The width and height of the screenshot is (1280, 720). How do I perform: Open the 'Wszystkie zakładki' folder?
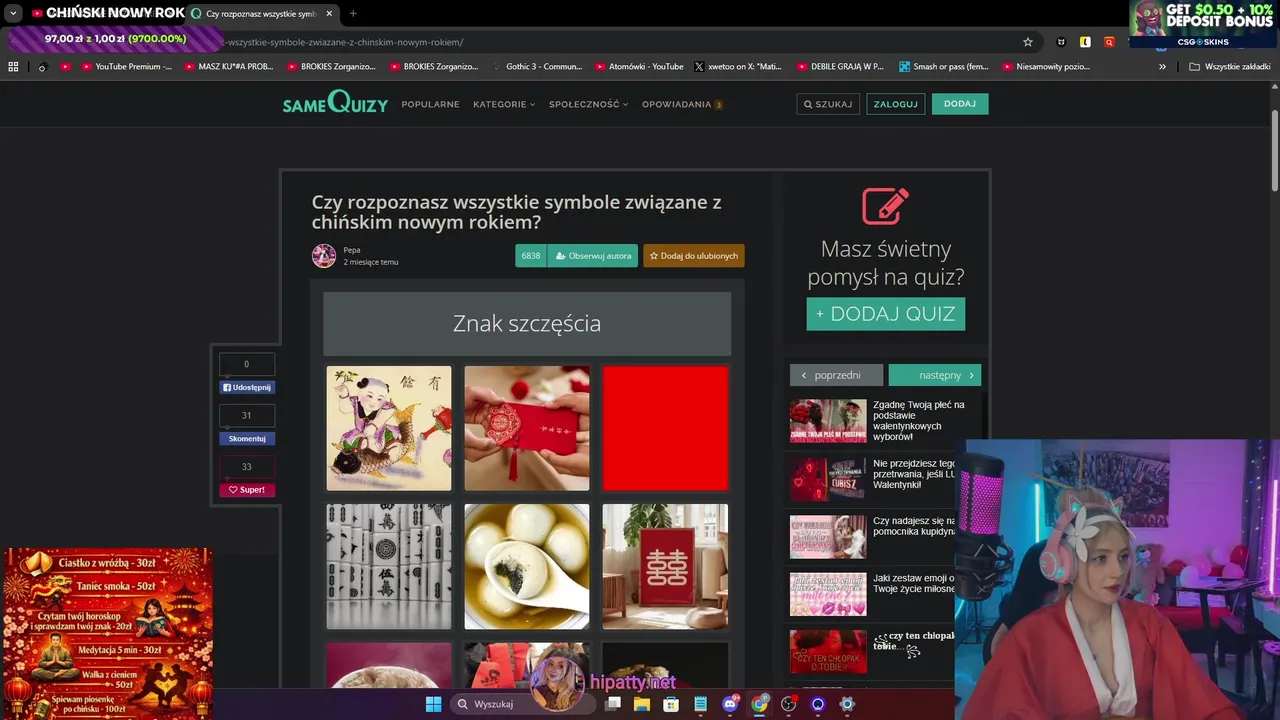1230,67
